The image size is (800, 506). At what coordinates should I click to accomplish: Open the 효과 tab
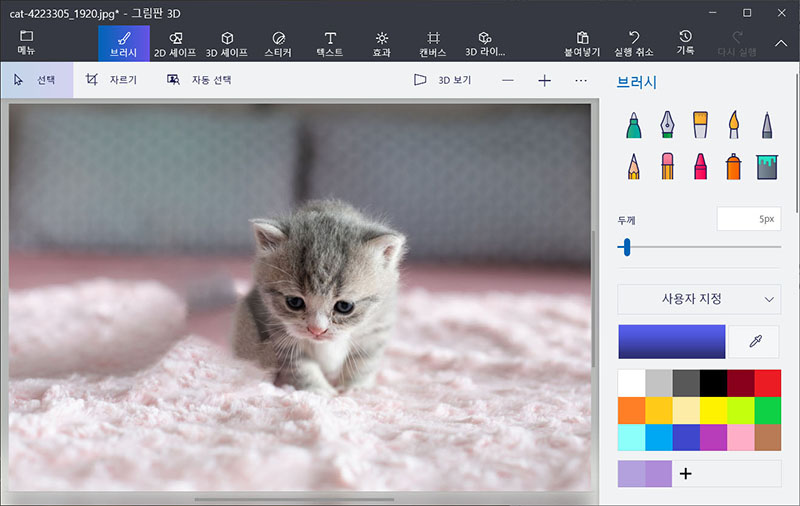pyautogui.click(x=381, y=43)
